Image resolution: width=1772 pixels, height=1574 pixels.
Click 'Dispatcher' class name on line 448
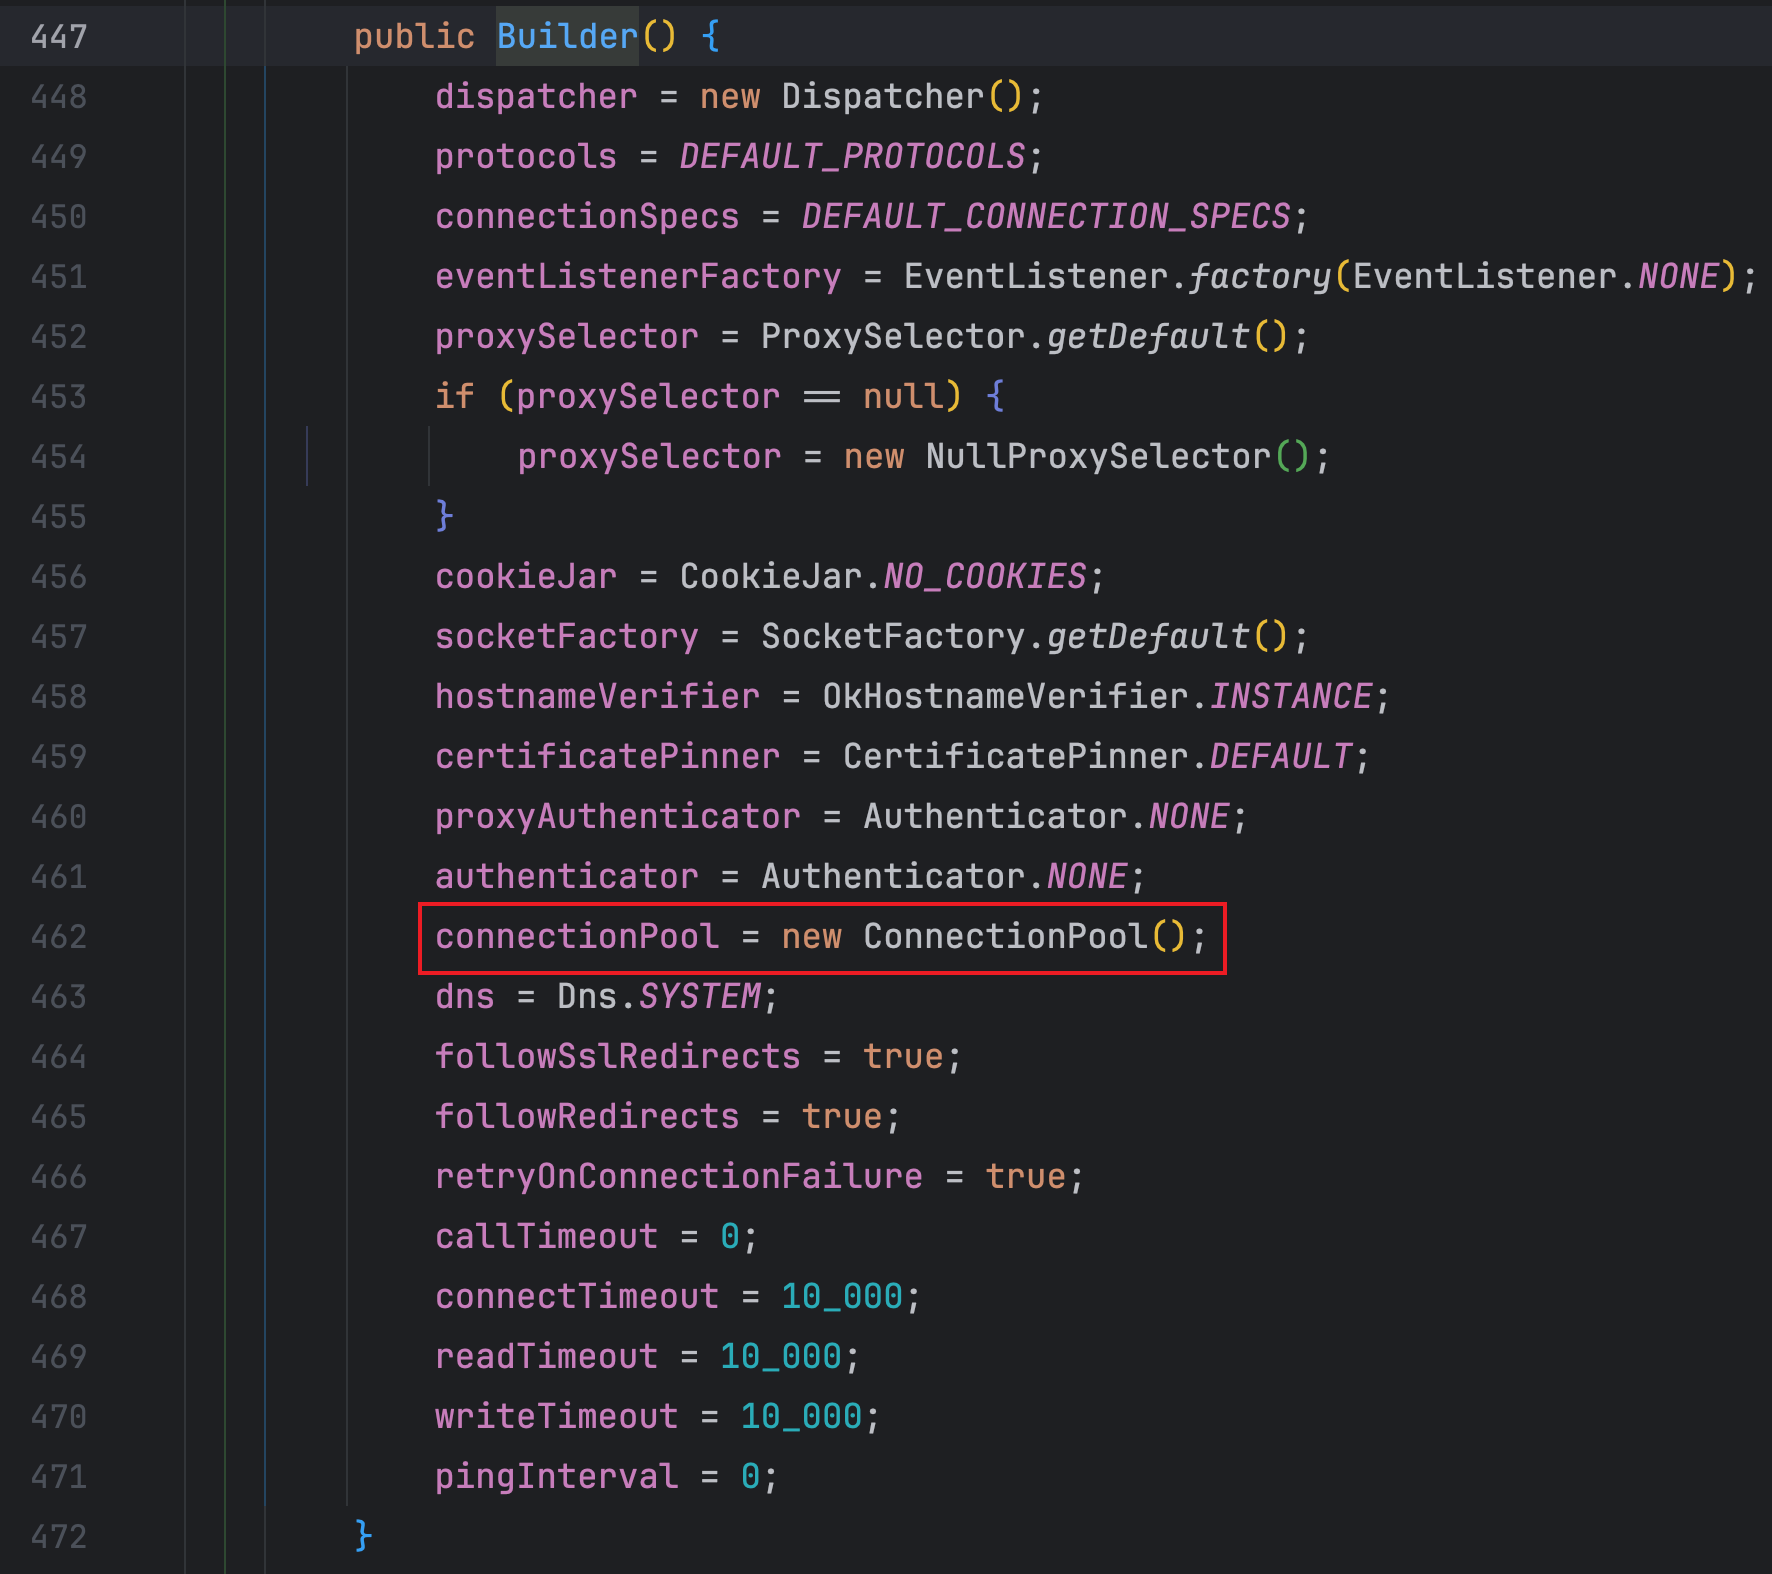[x=883, y=97]
